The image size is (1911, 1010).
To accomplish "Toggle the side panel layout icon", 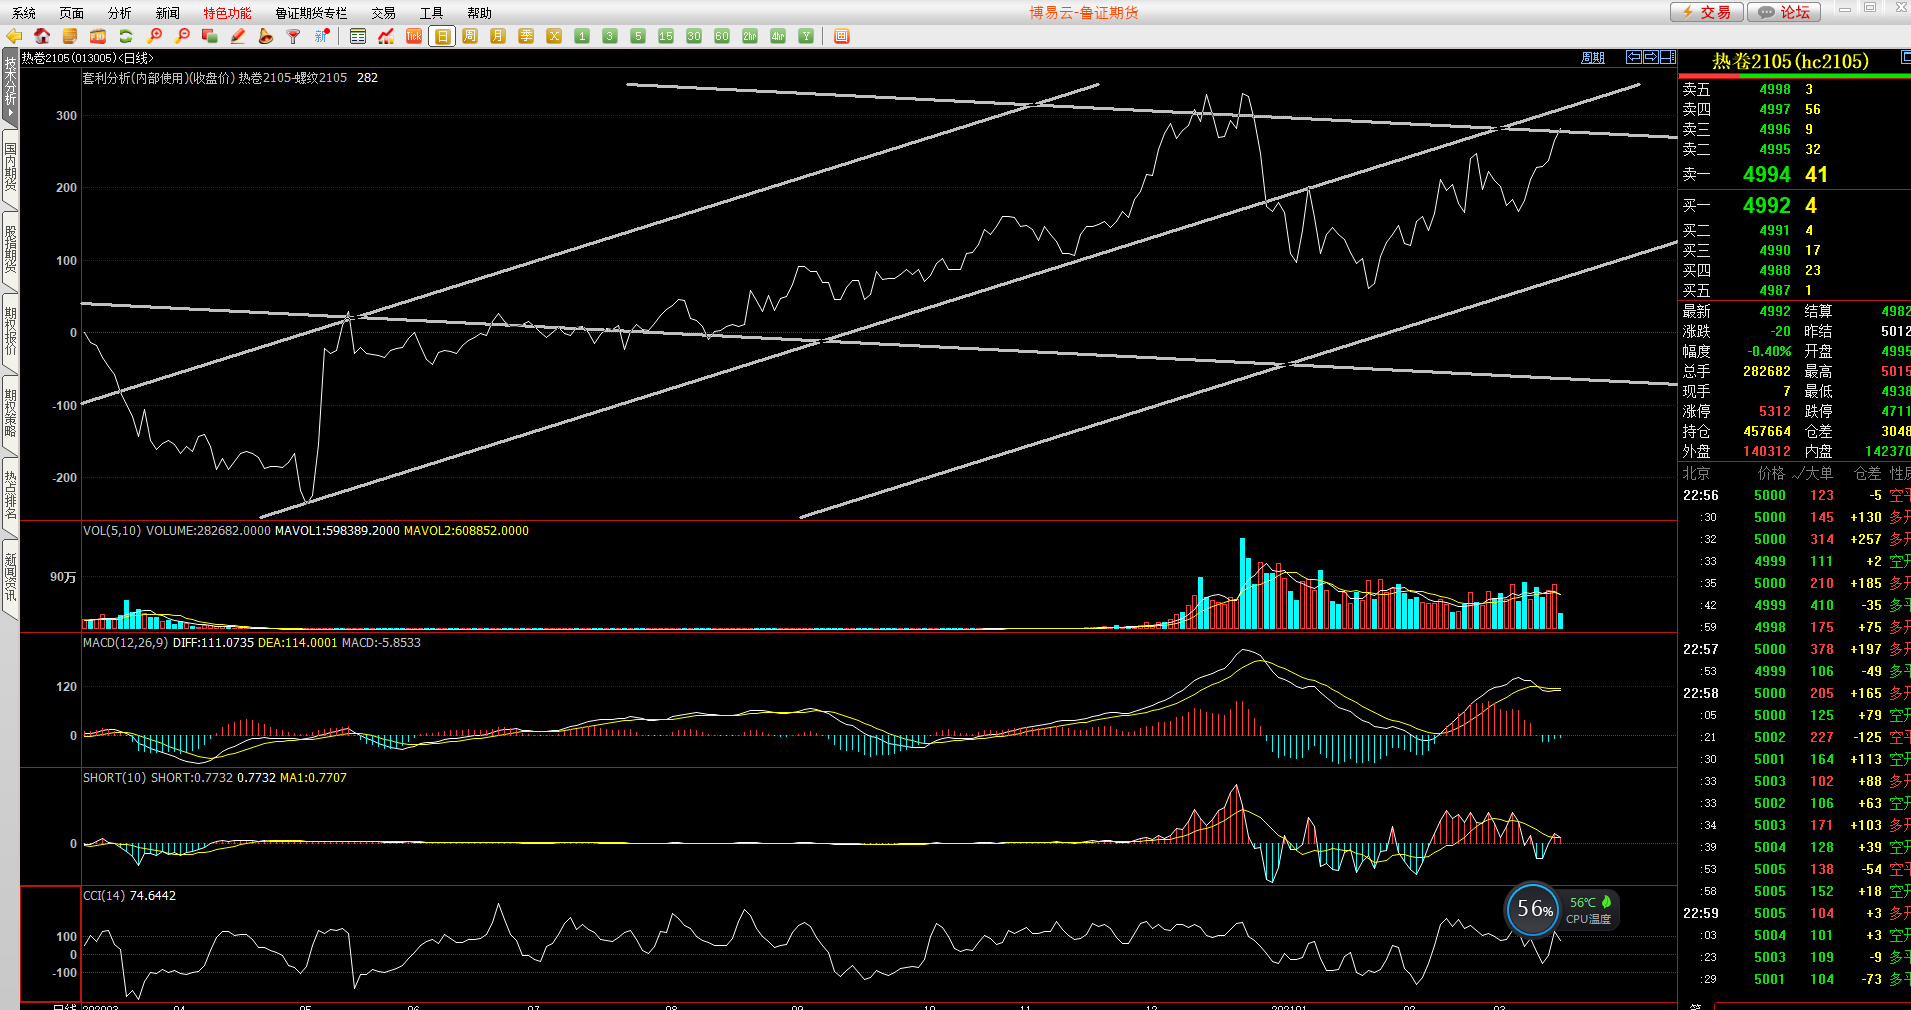I will (x=1667, y=57).
